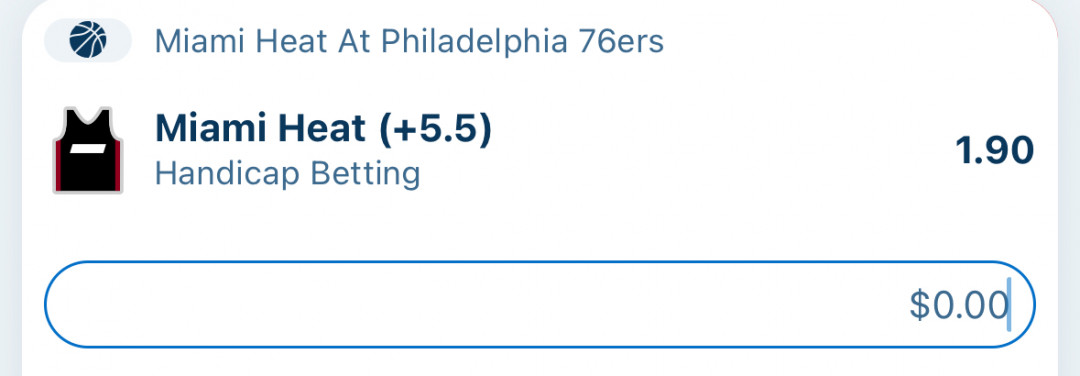Viewport: 1080px width, 376px height.
Task: Select the Miami Heat (+5.5) selection title
Action: (324, 129)
